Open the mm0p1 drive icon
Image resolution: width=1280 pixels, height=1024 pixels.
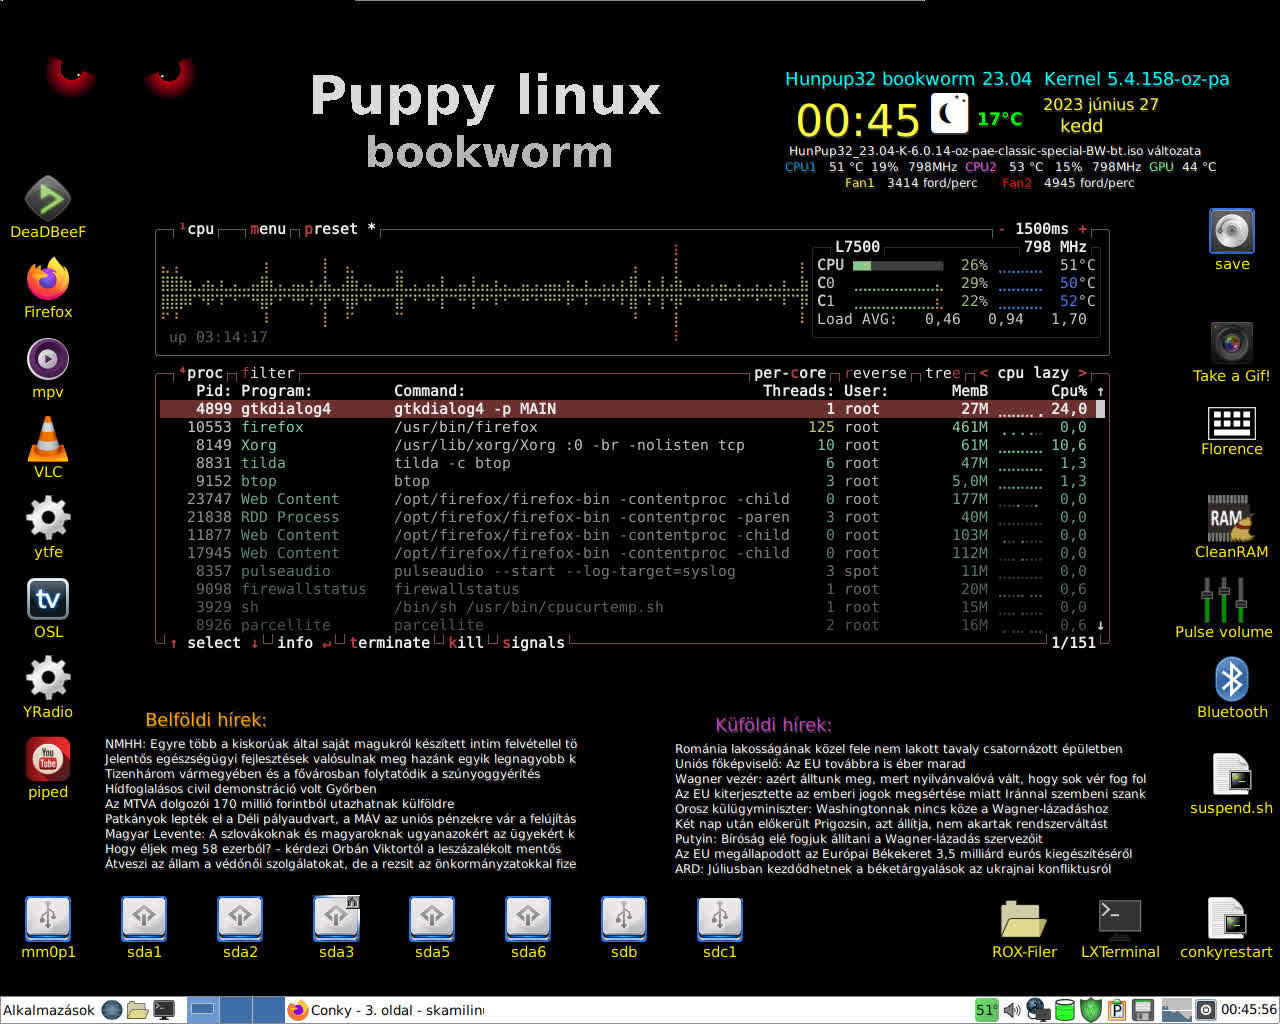[x=48, y=919]
